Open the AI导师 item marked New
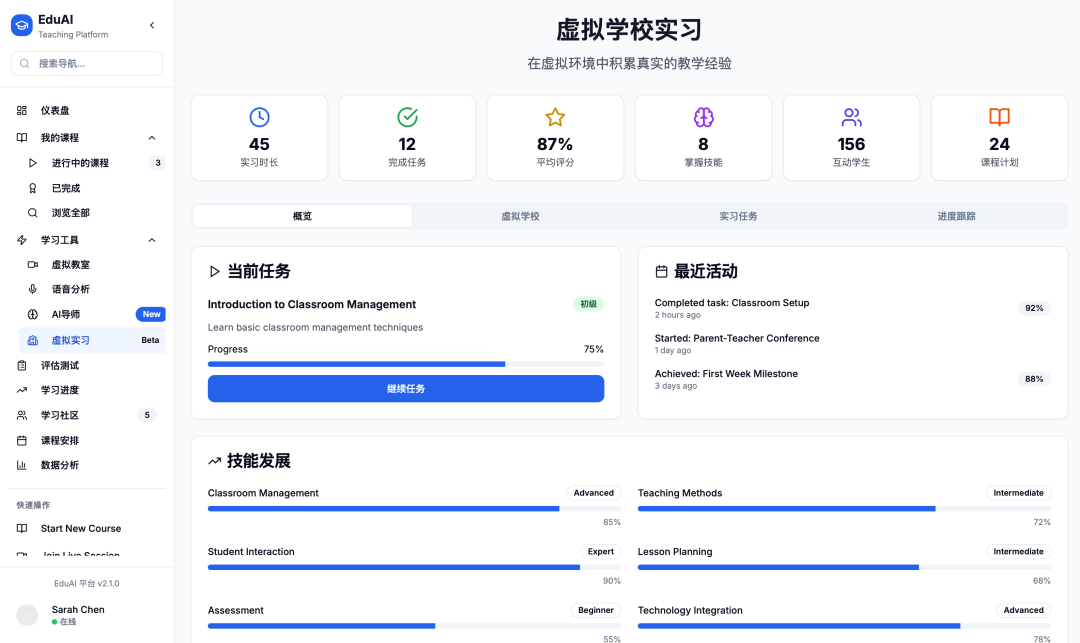The image size is (1080, 643). [66, 314]
